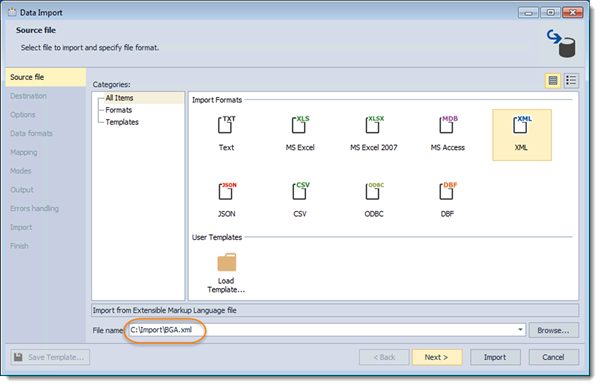600x386 pixels.
Task: Choose the MS Excel XLS format
Action: 300,134
